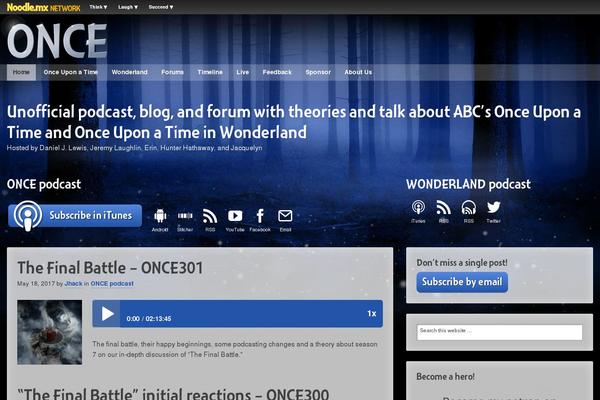Go to the Home tab

(x=21, y=72)
